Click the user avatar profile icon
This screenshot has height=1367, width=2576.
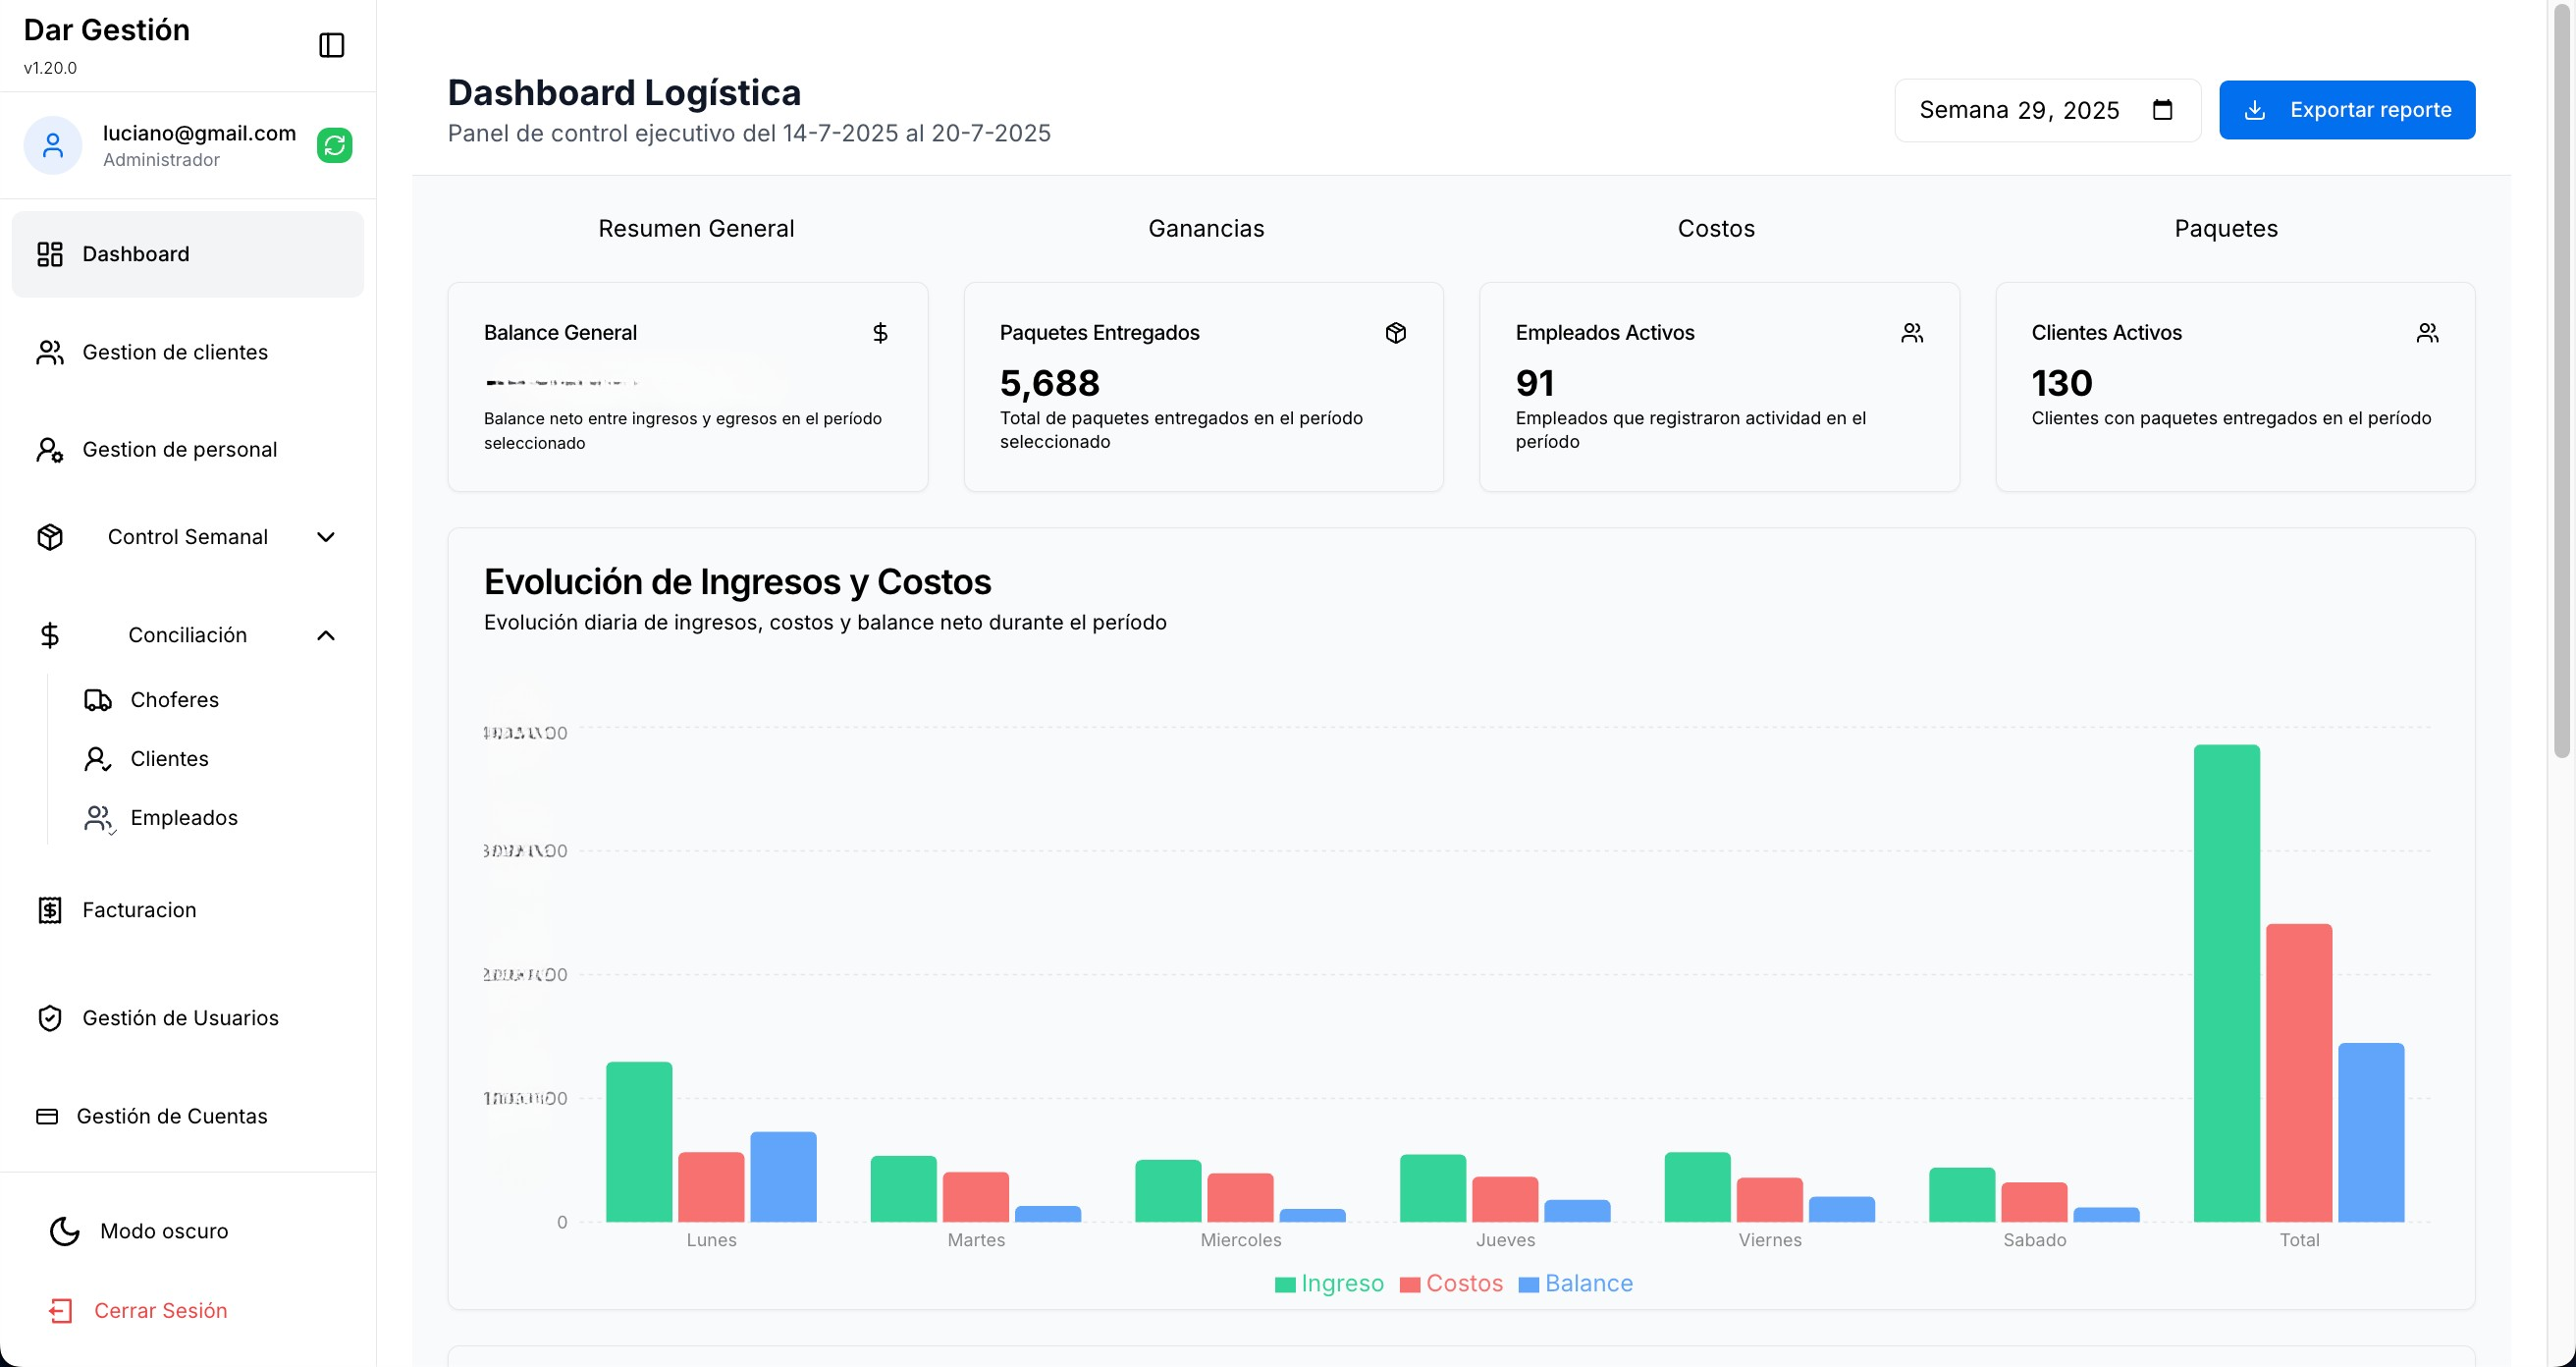[x=53, y=145]
